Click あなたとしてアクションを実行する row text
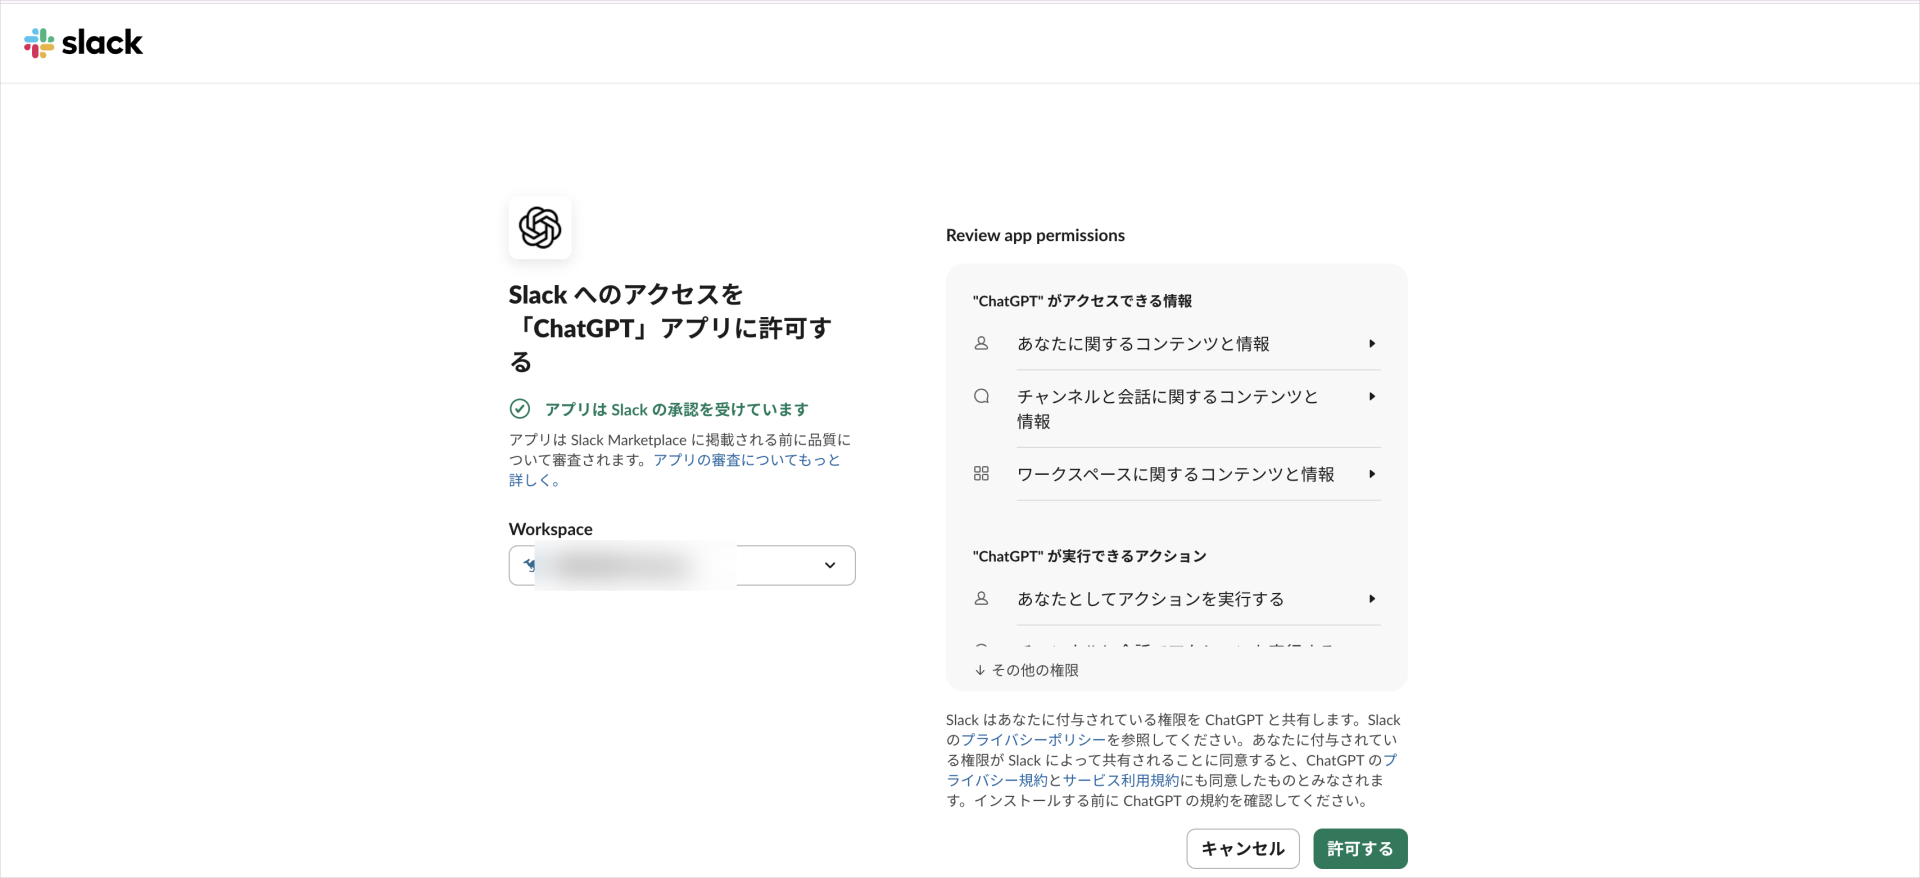The image size is (1920, 878). pyautogui.click(x=1150, y=599)
